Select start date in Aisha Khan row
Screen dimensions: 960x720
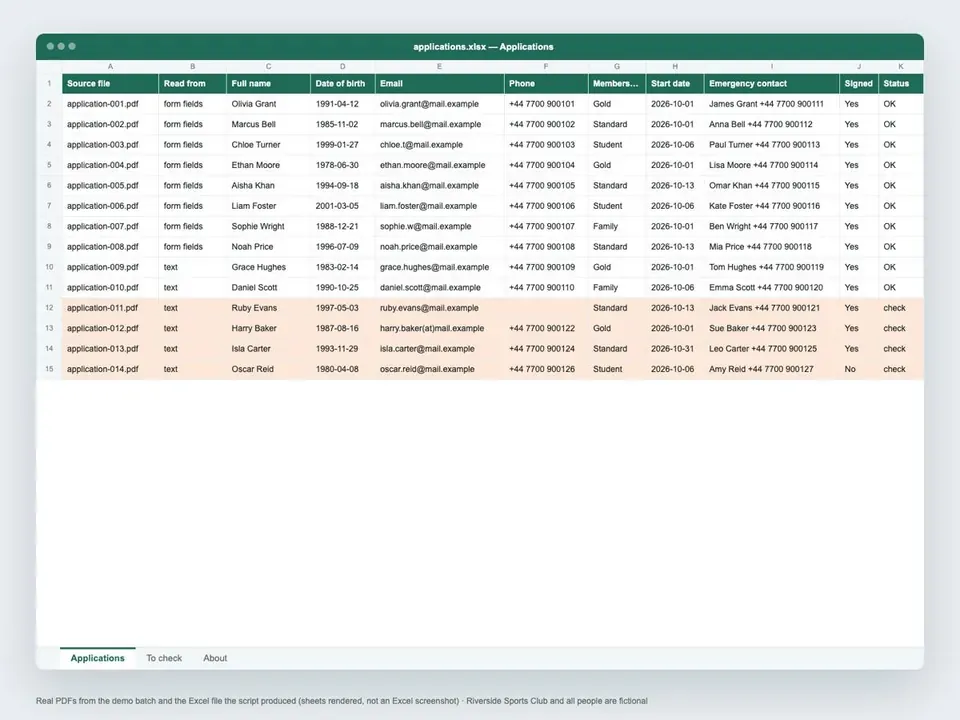coord(675,186)
